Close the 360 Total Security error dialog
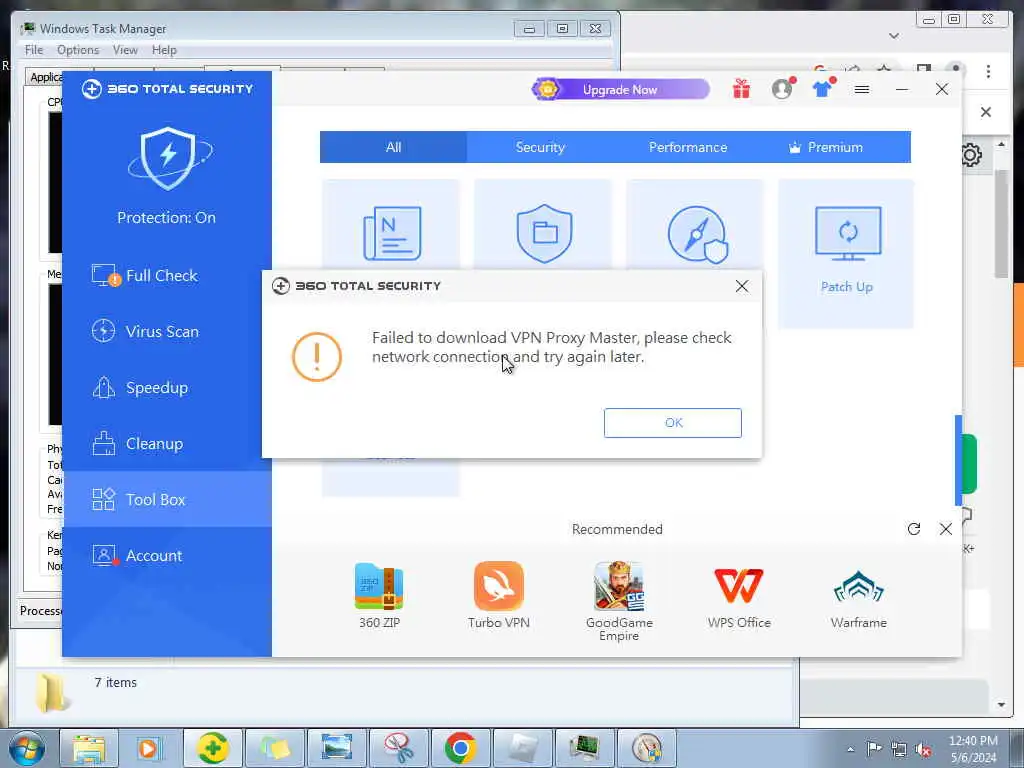This screenshot has height=768, width=1024. (742, 286)
